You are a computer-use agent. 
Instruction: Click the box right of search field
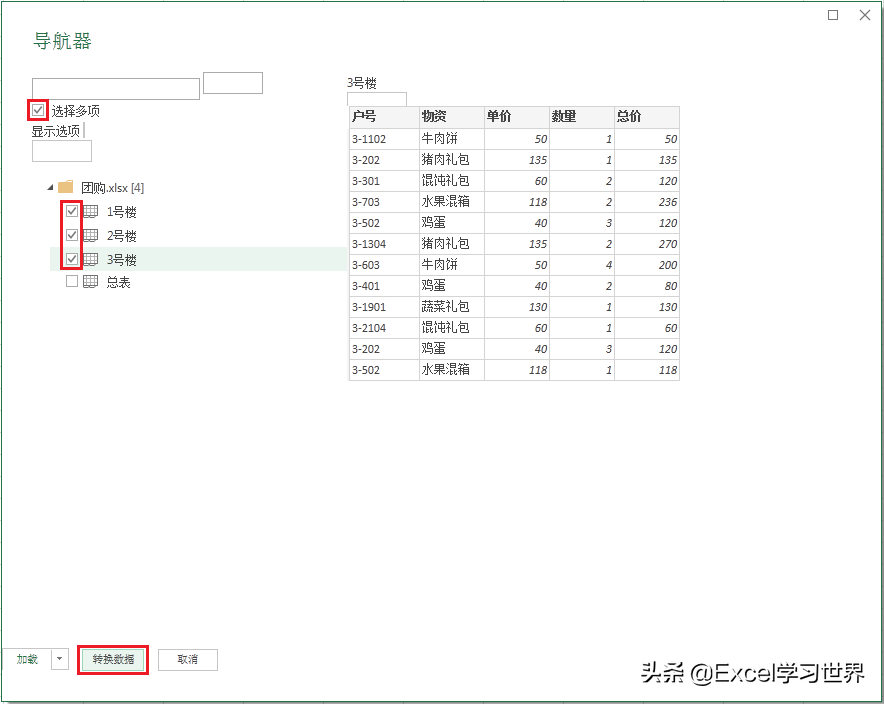coord(233,83)
